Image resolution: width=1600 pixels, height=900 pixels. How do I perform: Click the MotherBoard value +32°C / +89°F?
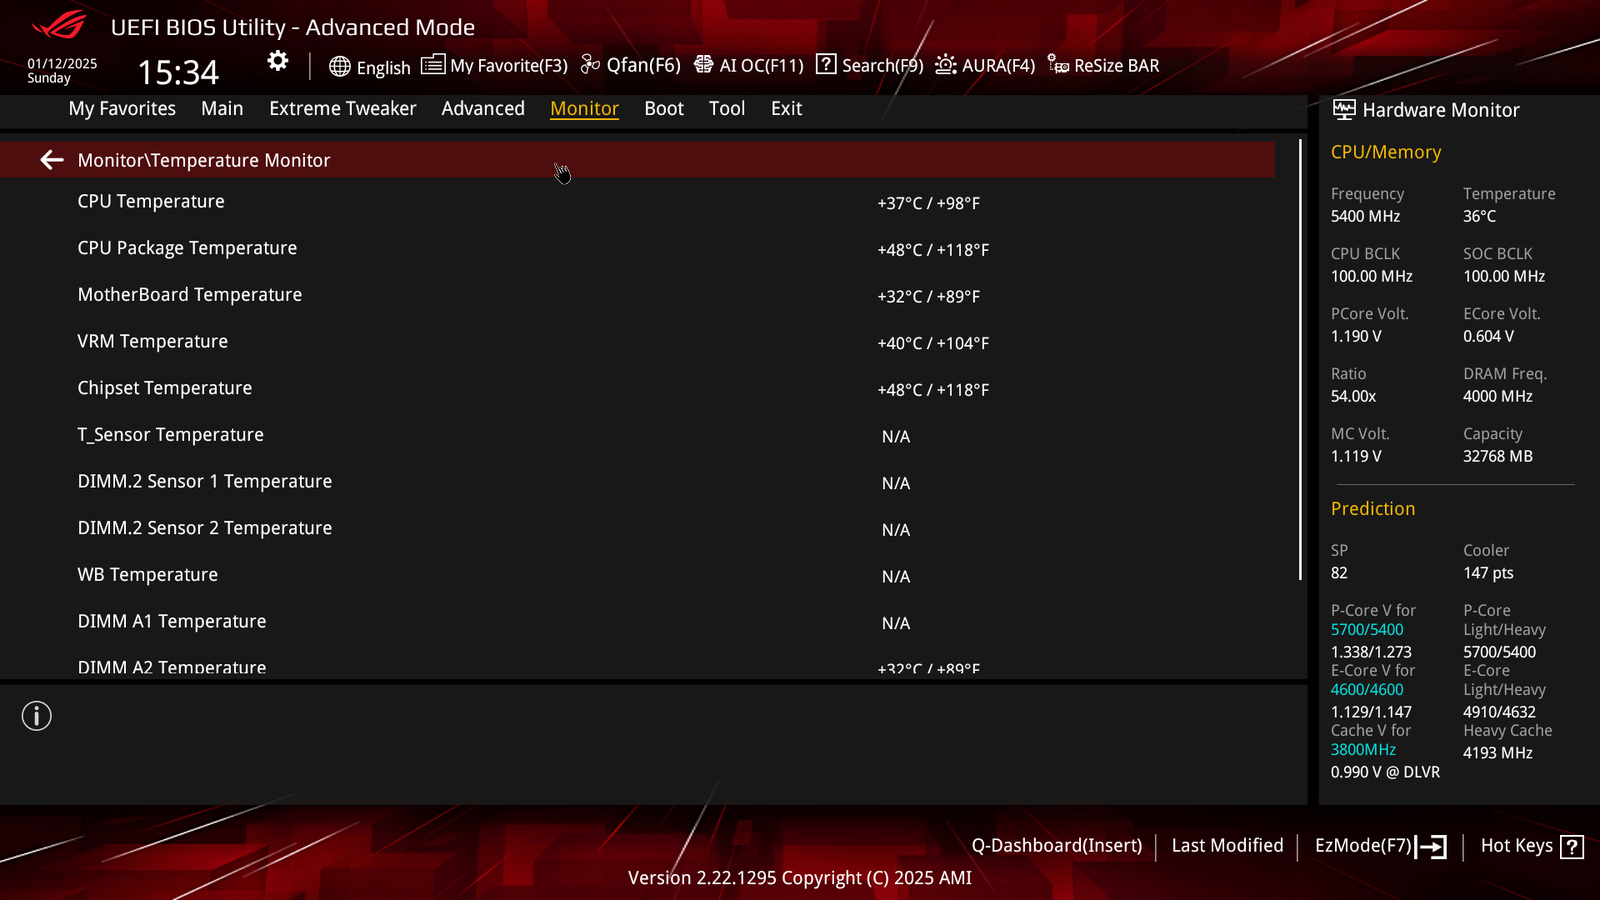pos(929,296)
